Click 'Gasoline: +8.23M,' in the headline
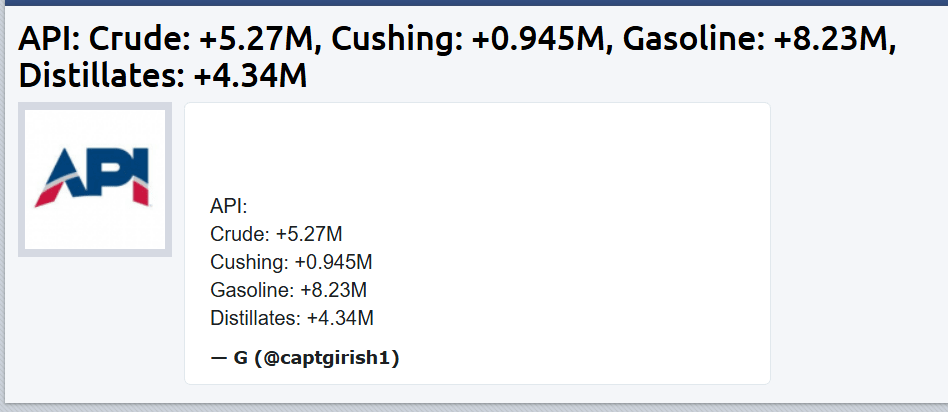The width and height of the screenshot is (948, 412). [759, 40]
